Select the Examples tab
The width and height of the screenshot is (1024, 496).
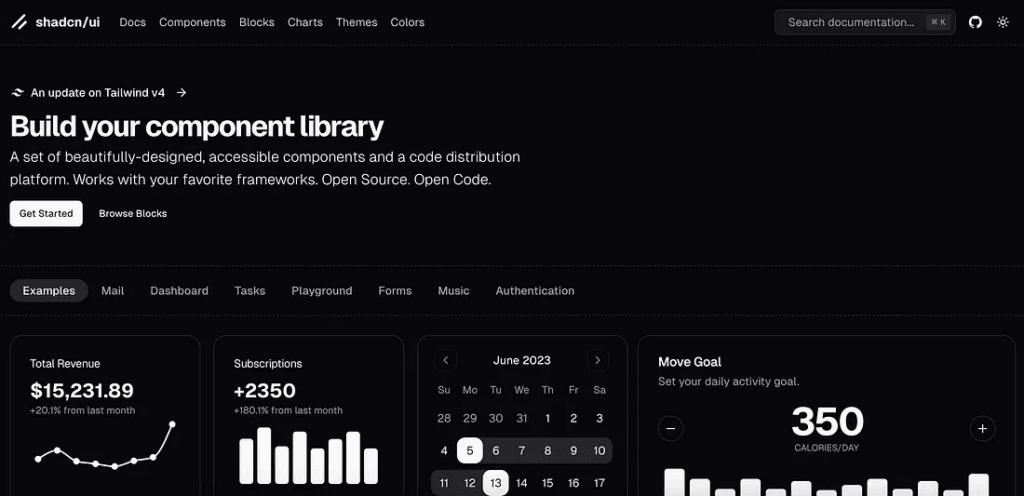(49, 291)
